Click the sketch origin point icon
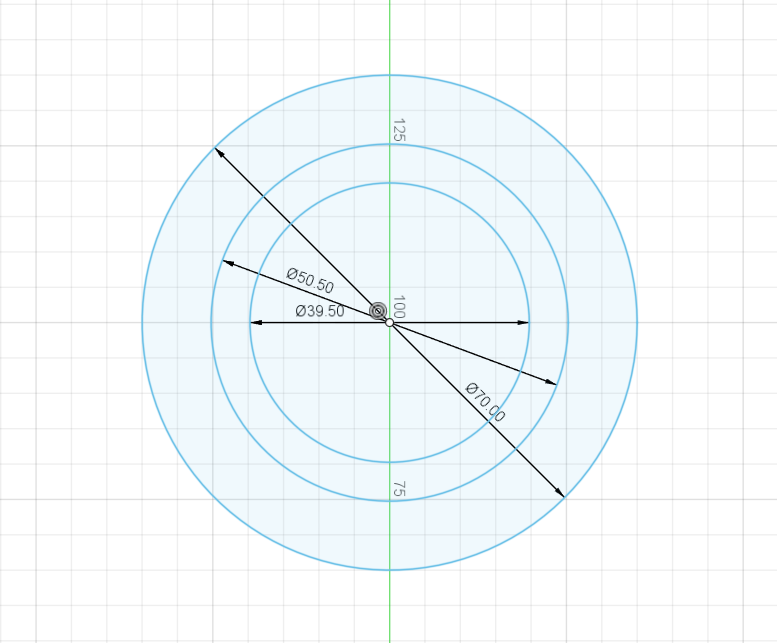This screenshot has width=777, height=643. tap(379, 311)
